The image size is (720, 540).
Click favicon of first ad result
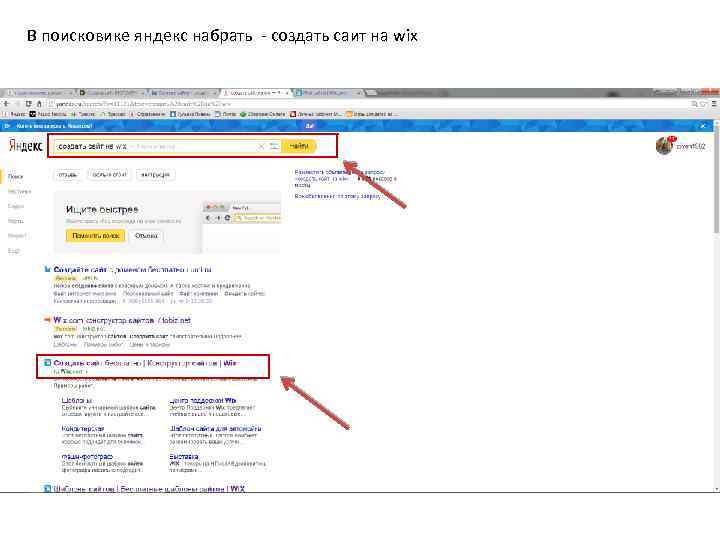47,270
